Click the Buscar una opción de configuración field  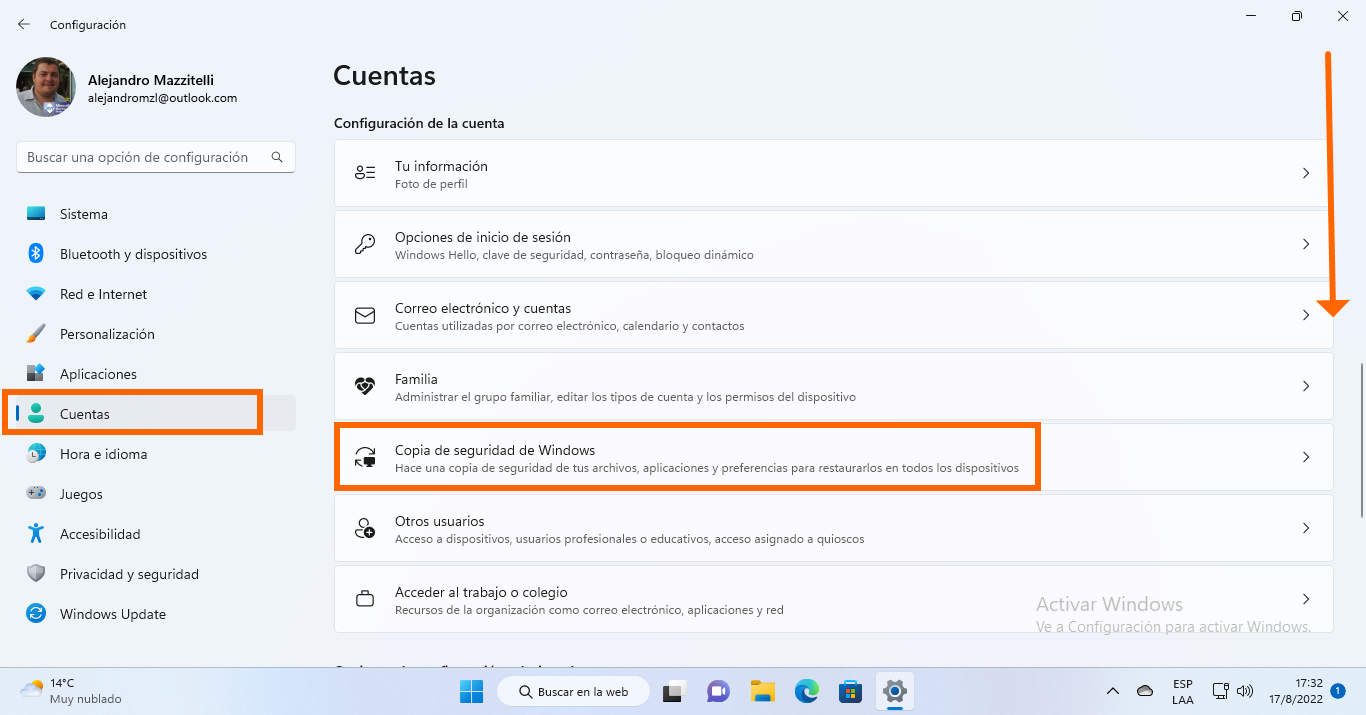point(156,157)
